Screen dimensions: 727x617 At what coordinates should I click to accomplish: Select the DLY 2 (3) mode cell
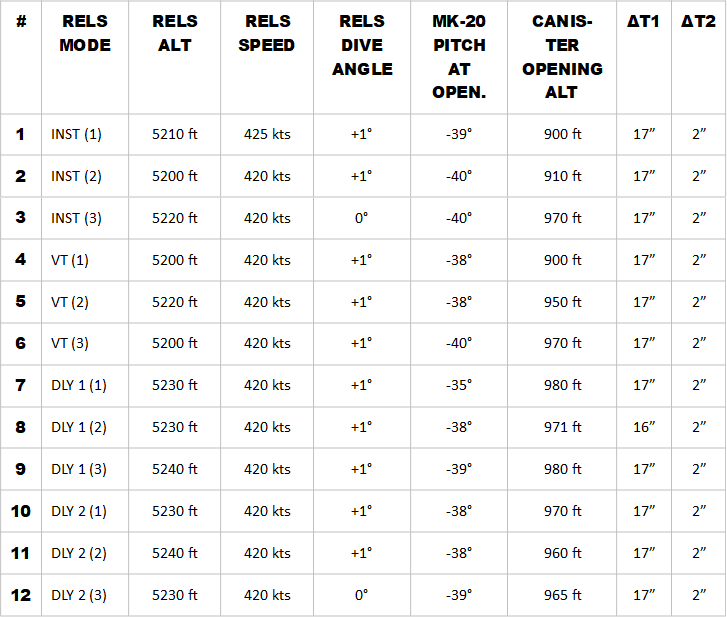[79, 595]
